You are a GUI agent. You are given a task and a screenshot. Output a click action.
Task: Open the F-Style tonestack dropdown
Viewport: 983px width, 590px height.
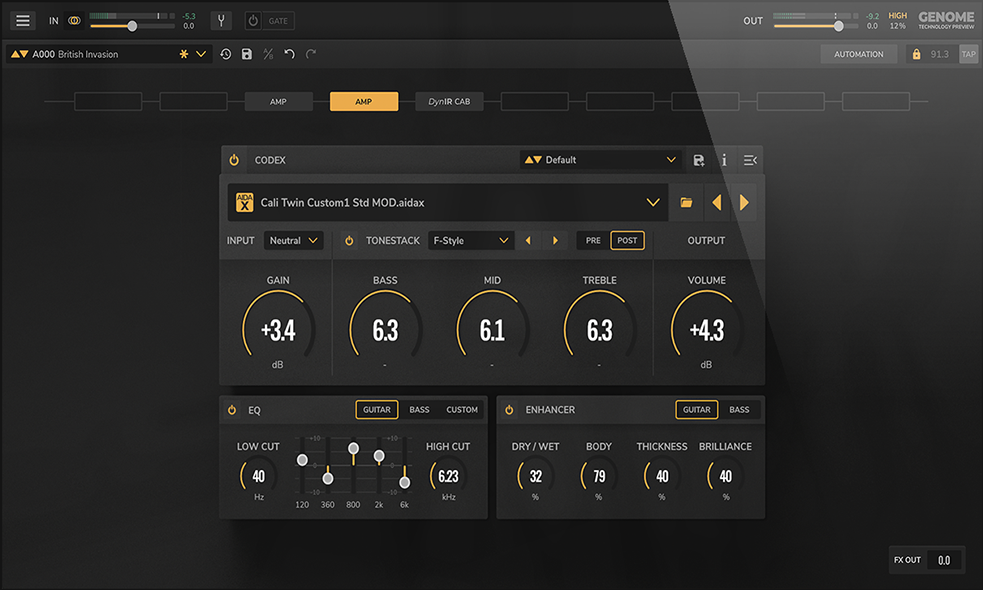471,241
